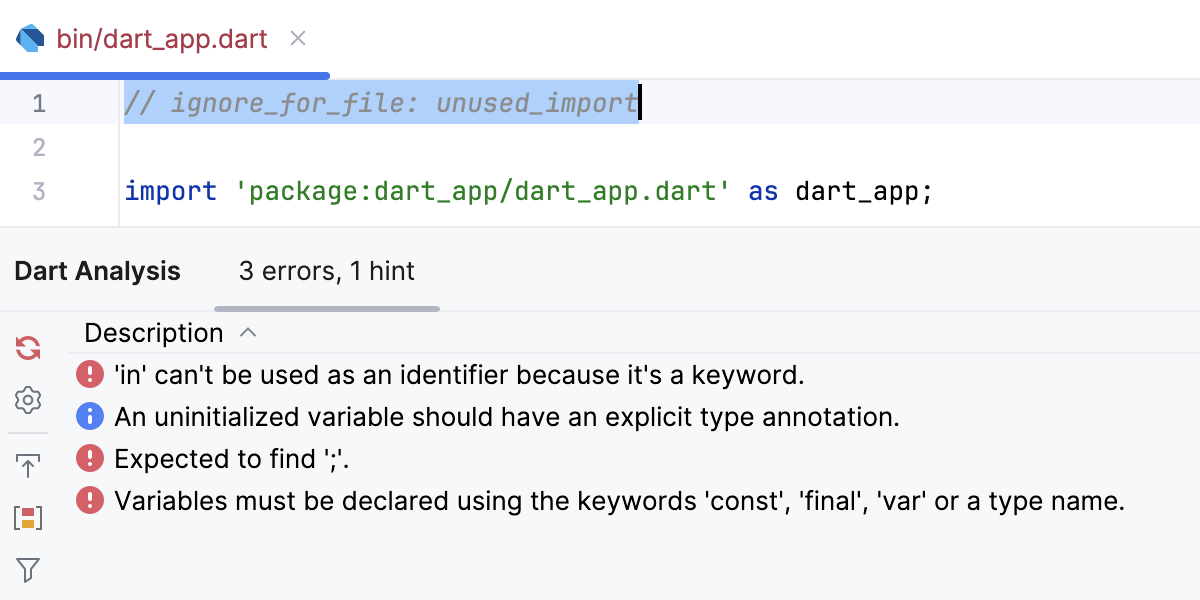Screen dimensions: 1200x600
Task: Click the red error icon beside the keyword error
Action: pyautogui.click(x=90, y=375)
